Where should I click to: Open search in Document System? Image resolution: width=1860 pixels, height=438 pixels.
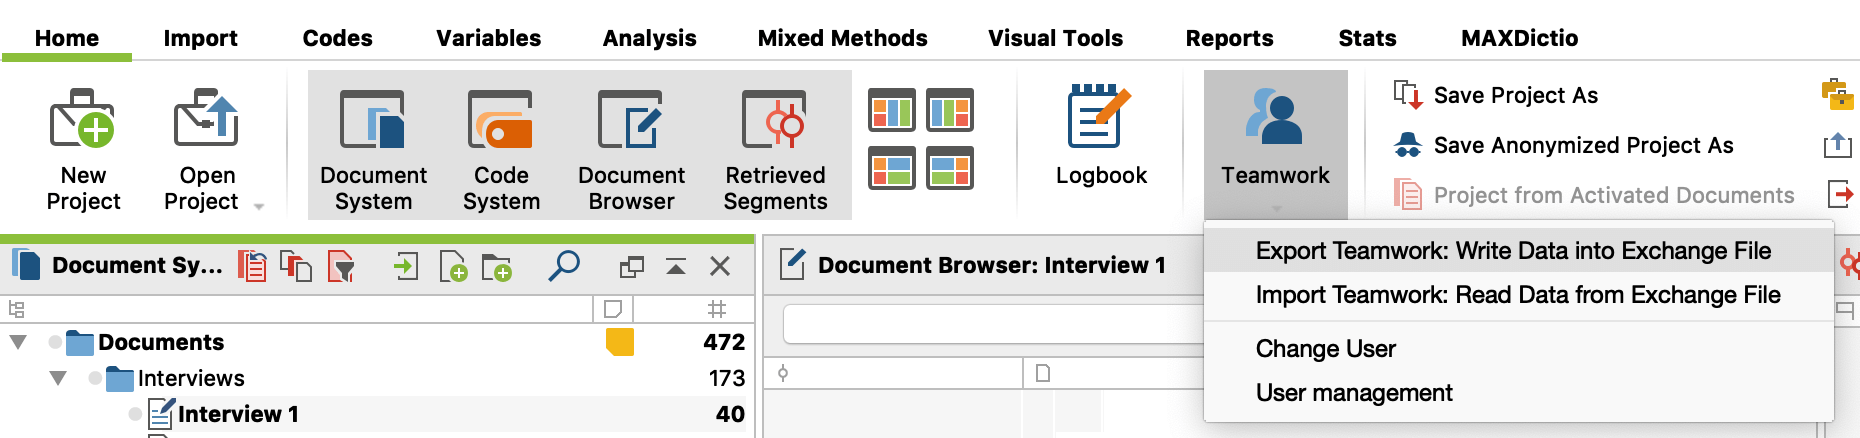click(x=564, y=266)
